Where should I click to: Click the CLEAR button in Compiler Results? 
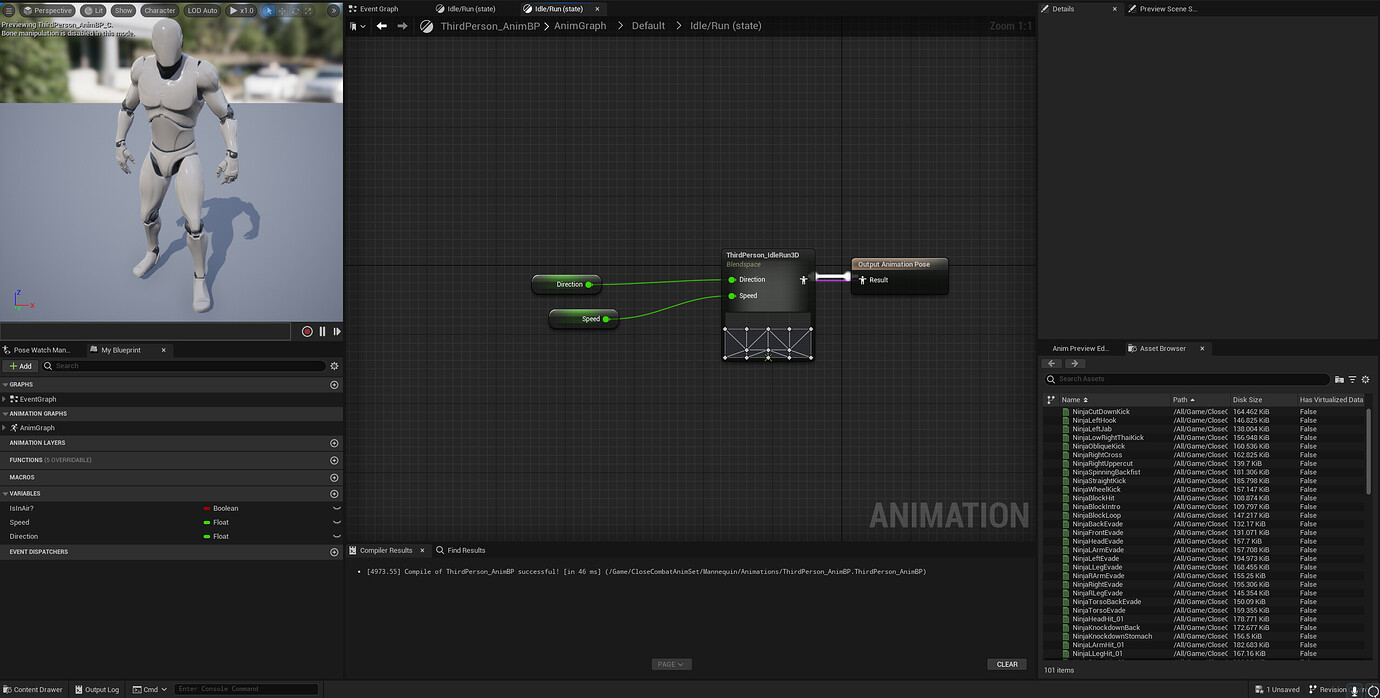click(1007, 664)
